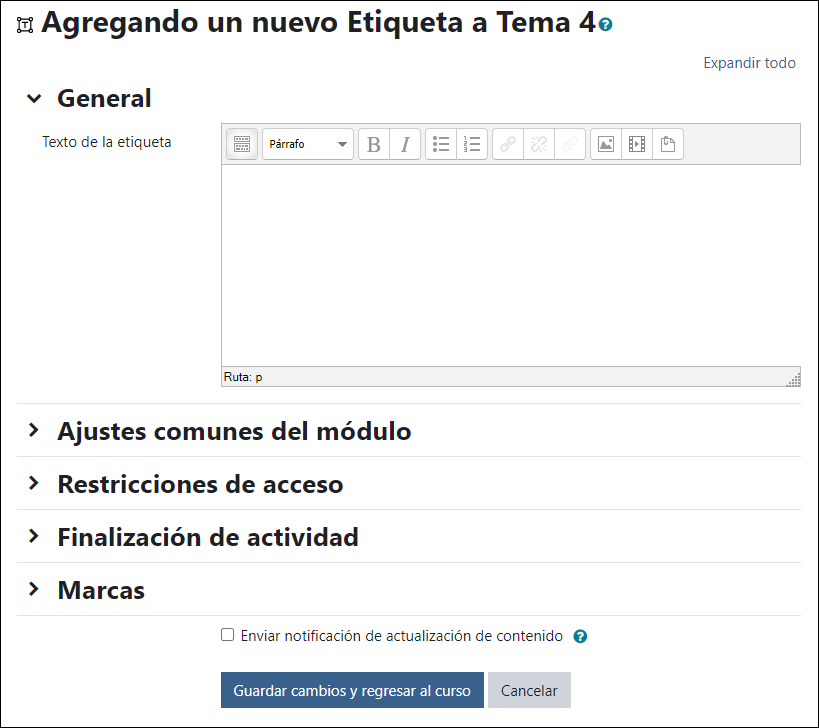819x728 pixels.
Task: Click the insert link chain icon
Action: click(508, 144)
